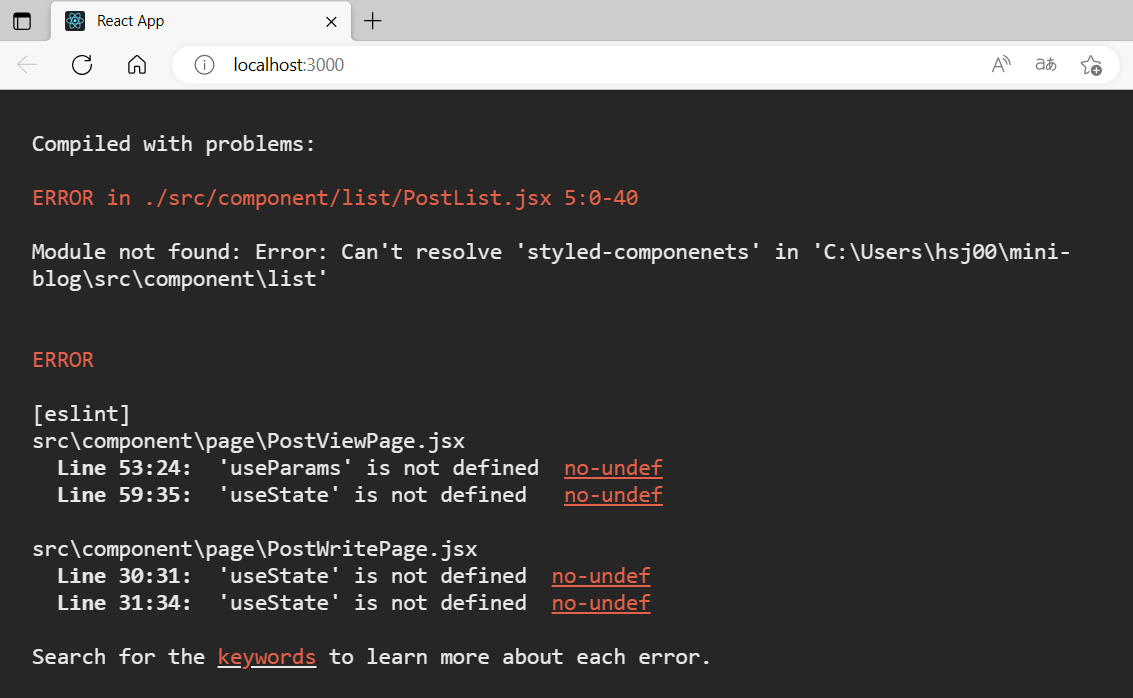Start Read aloud from address bar
The image size is (1133, 698).
pos(1001,65)
